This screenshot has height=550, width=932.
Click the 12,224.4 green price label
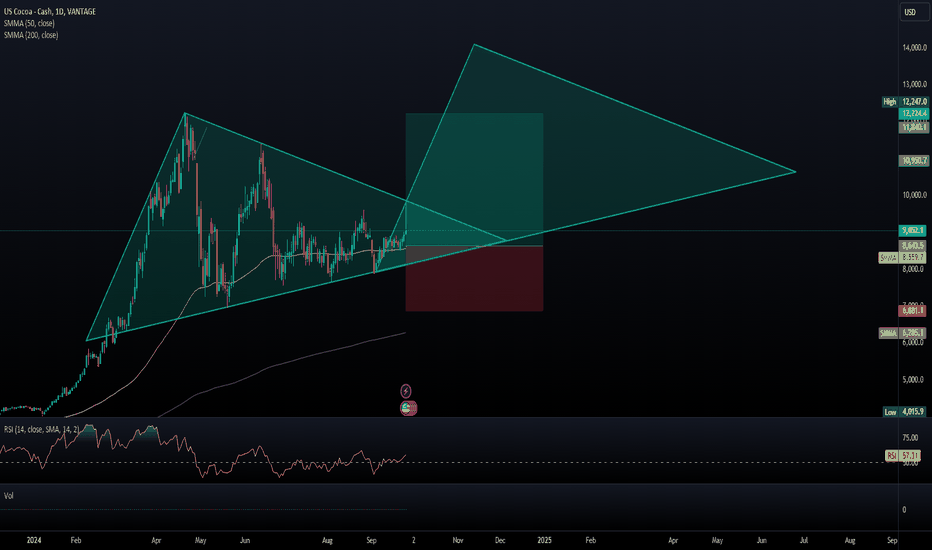914,113
